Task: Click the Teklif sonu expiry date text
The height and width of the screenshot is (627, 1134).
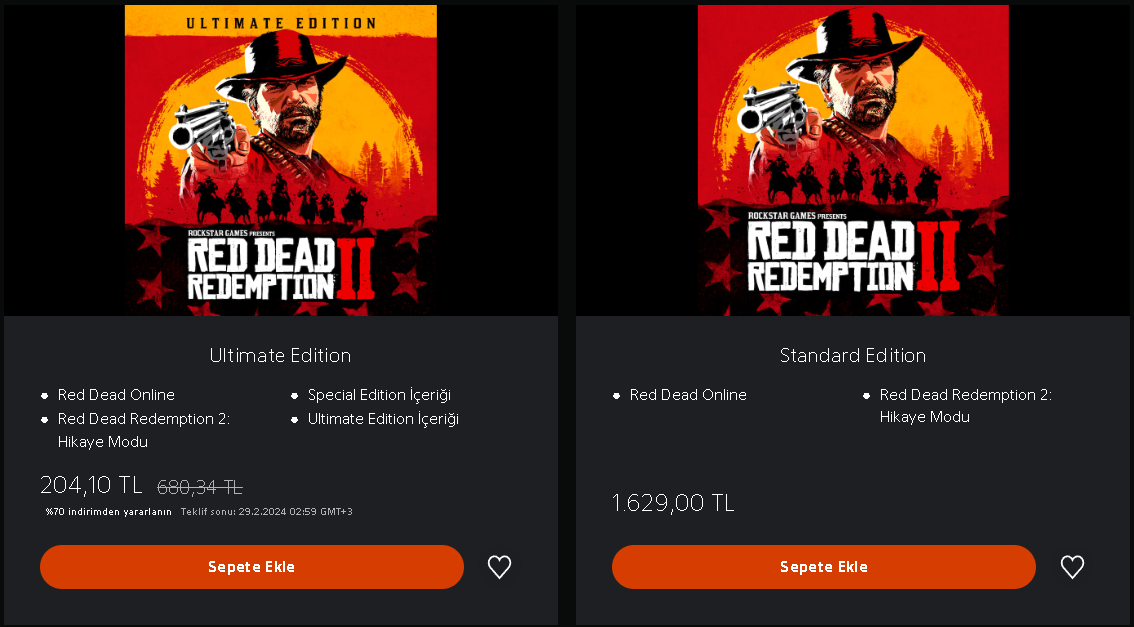Action: pyautogui.click(x=266, y=512)
